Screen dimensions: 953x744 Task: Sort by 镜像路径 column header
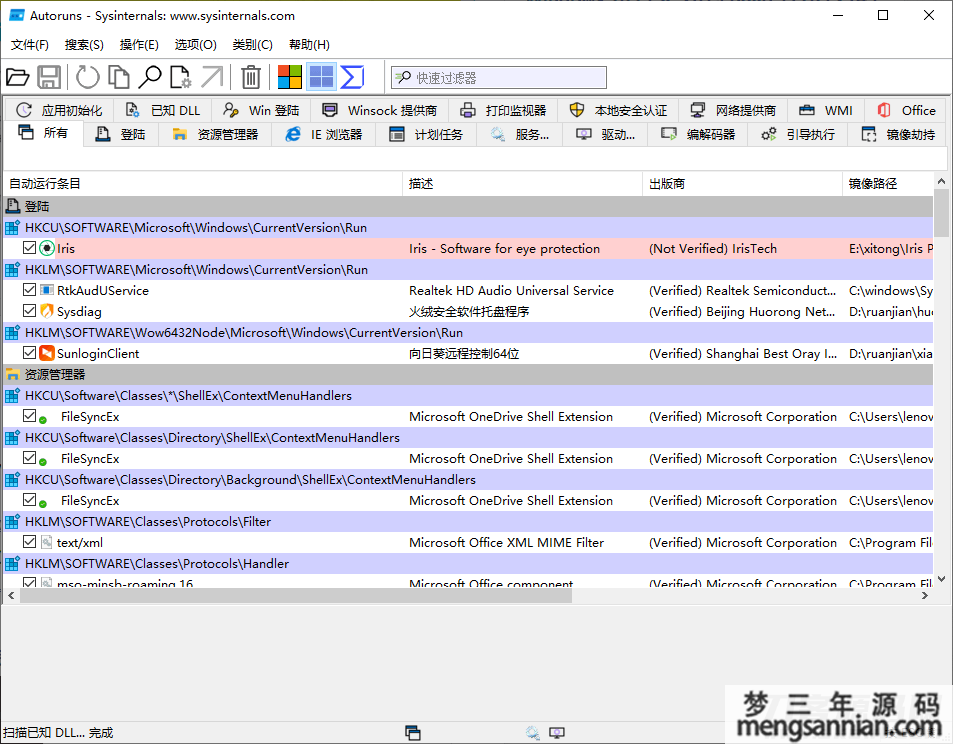888,184
